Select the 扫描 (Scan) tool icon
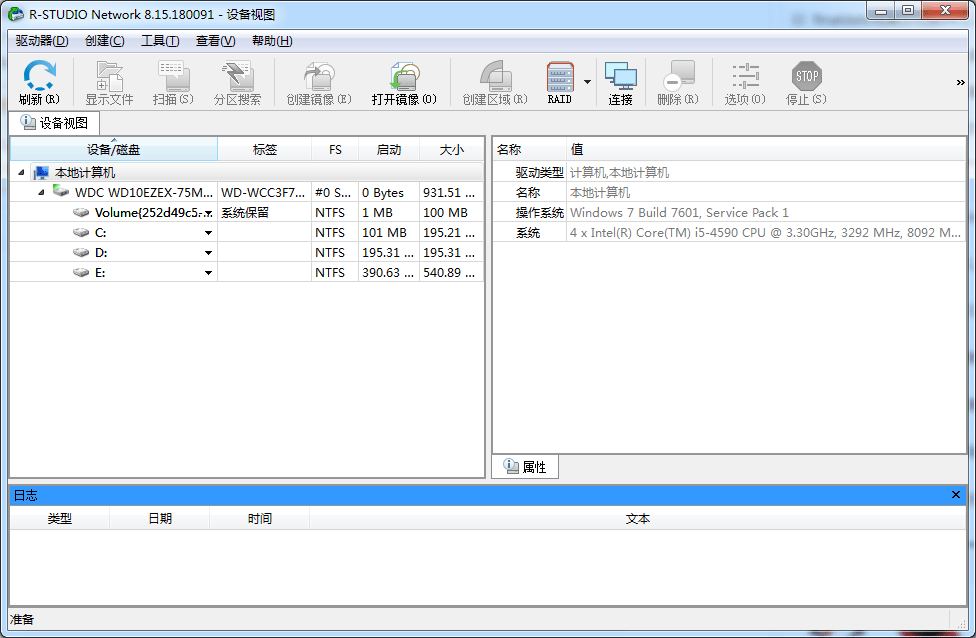This screenshot has width=976, height=638. pyautogui.click(x=174, y=80)
